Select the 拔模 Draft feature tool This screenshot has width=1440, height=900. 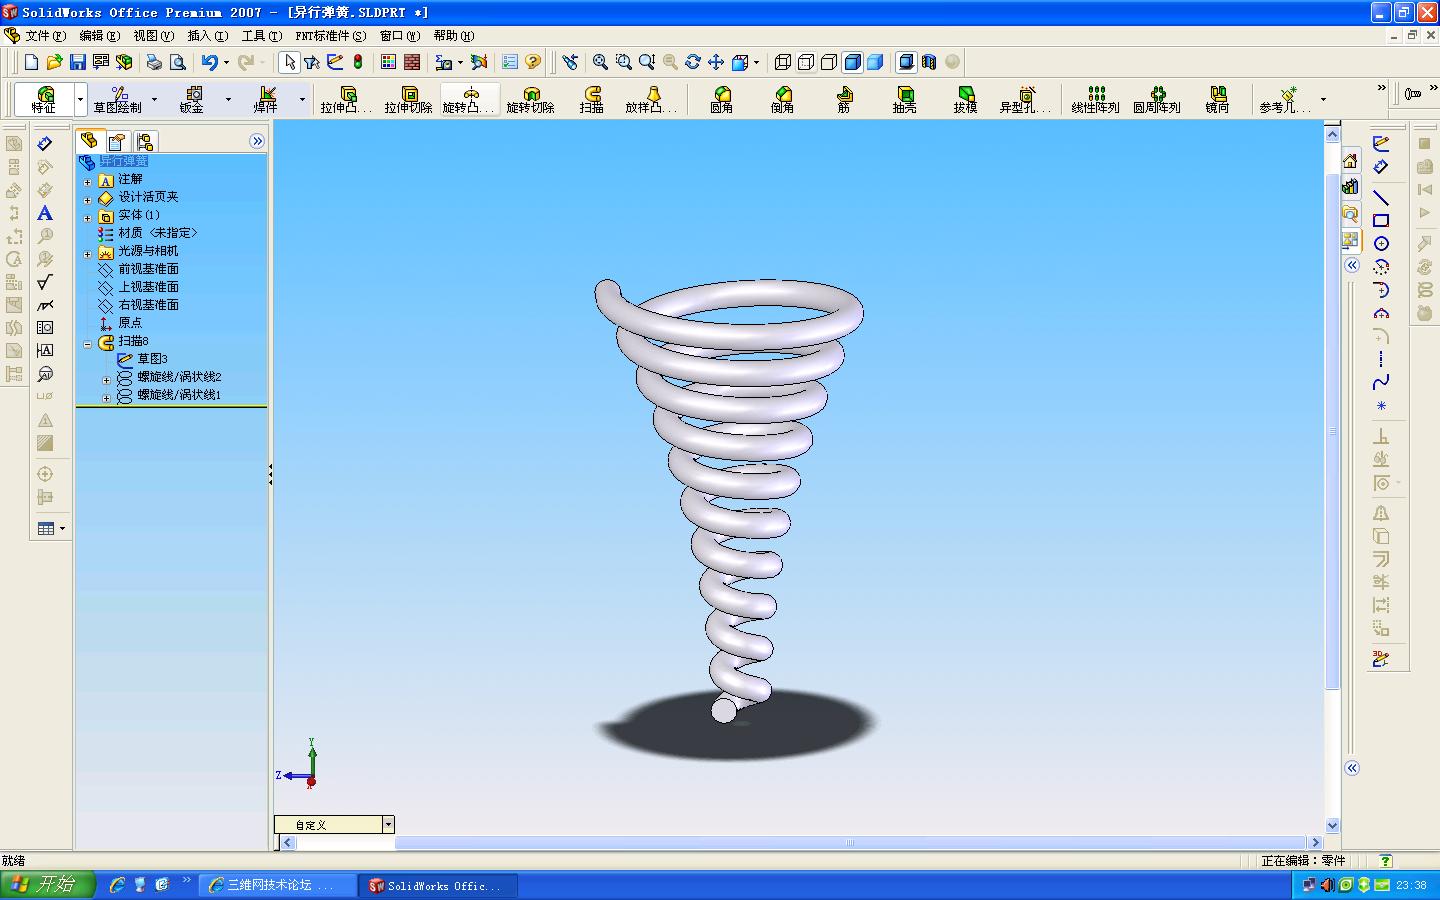click(965, 100)
